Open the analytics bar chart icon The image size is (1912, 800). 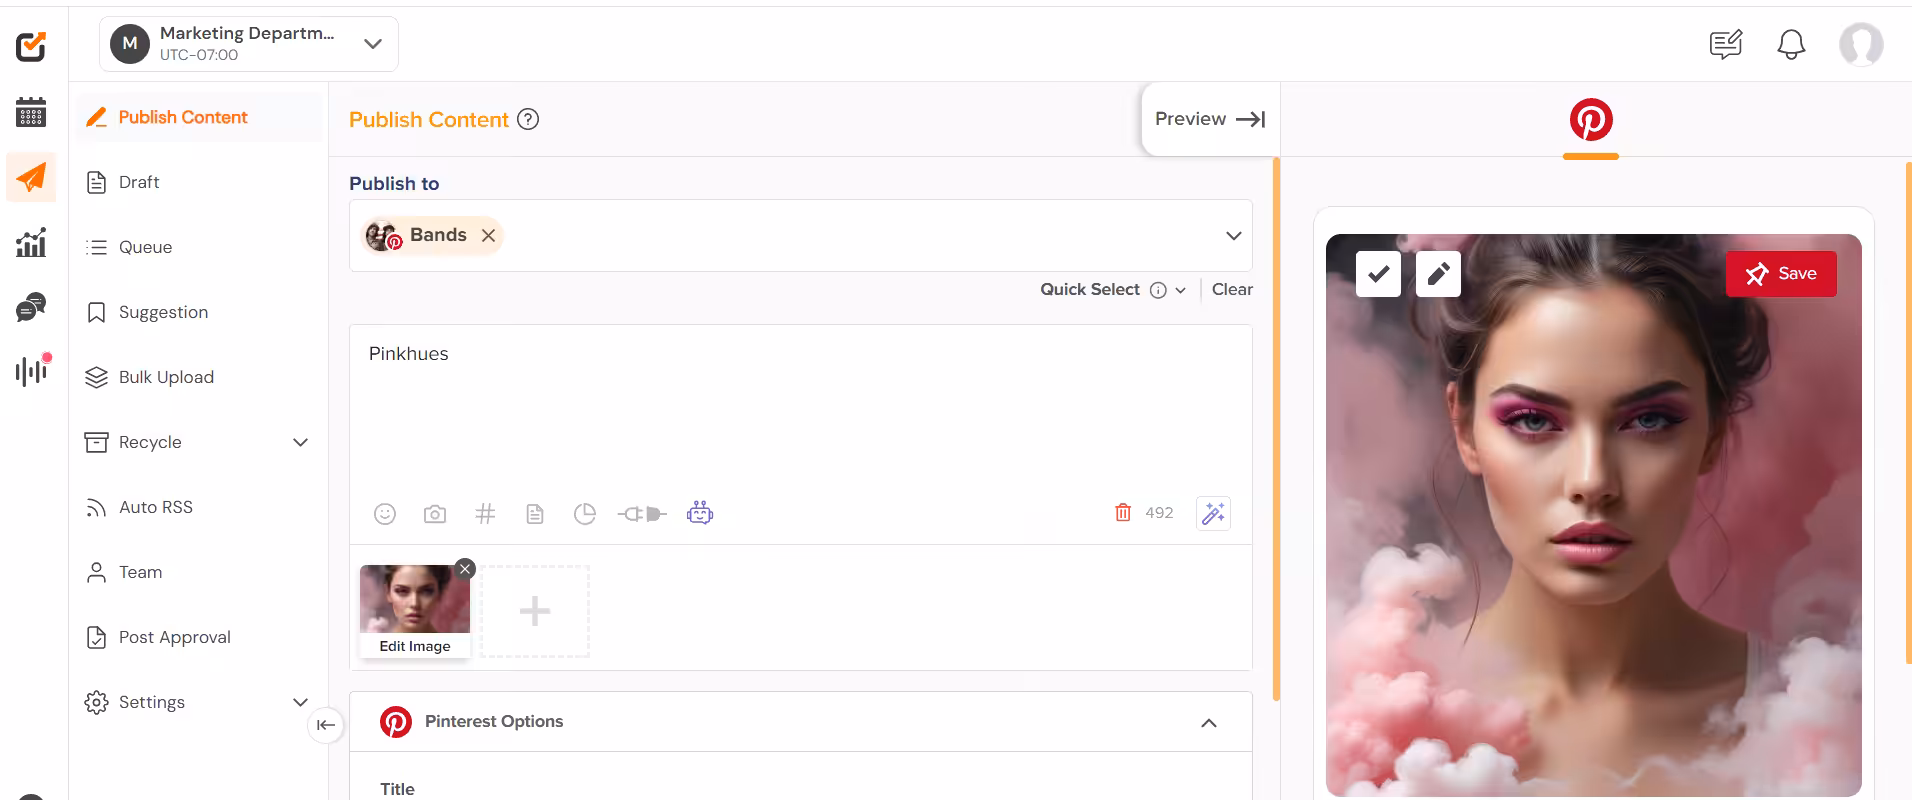(31, 242)
